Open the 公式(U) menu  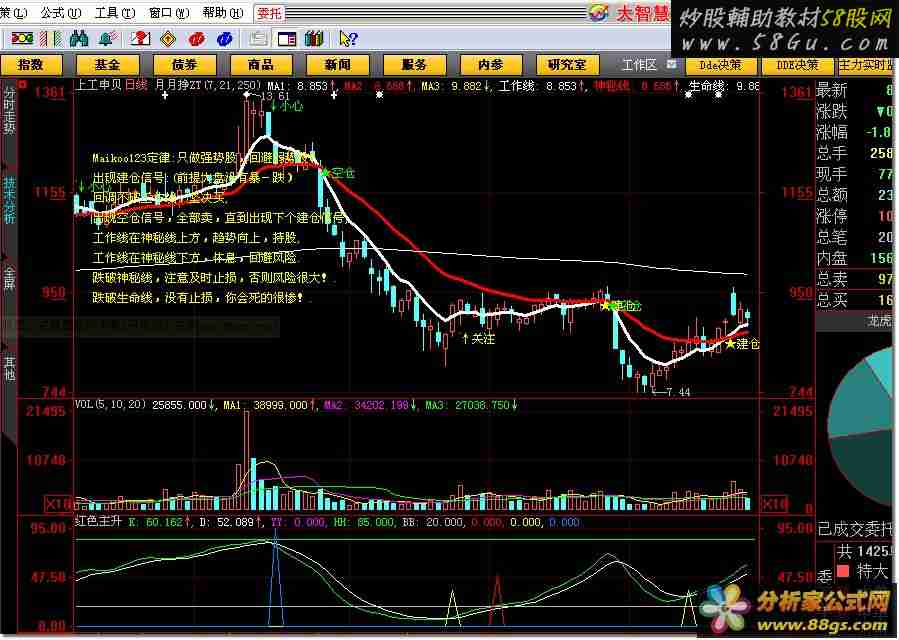61,12
